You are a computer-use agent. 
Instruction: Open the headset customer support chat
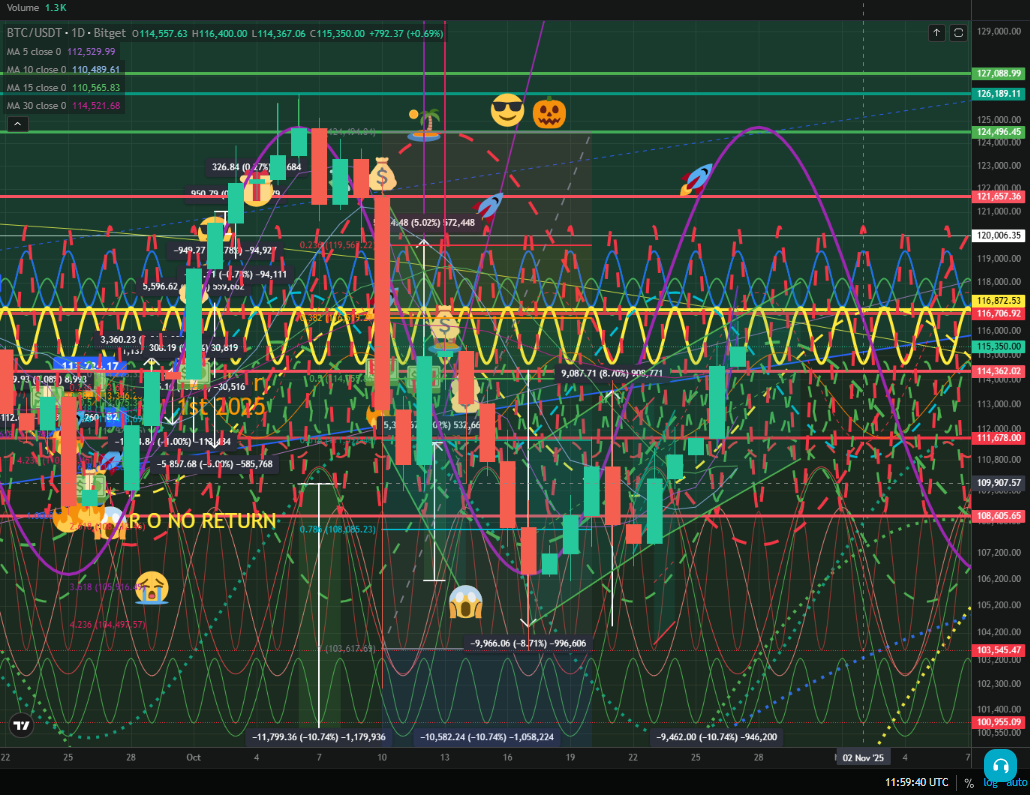pyautogui.click(x=999, y=764)
